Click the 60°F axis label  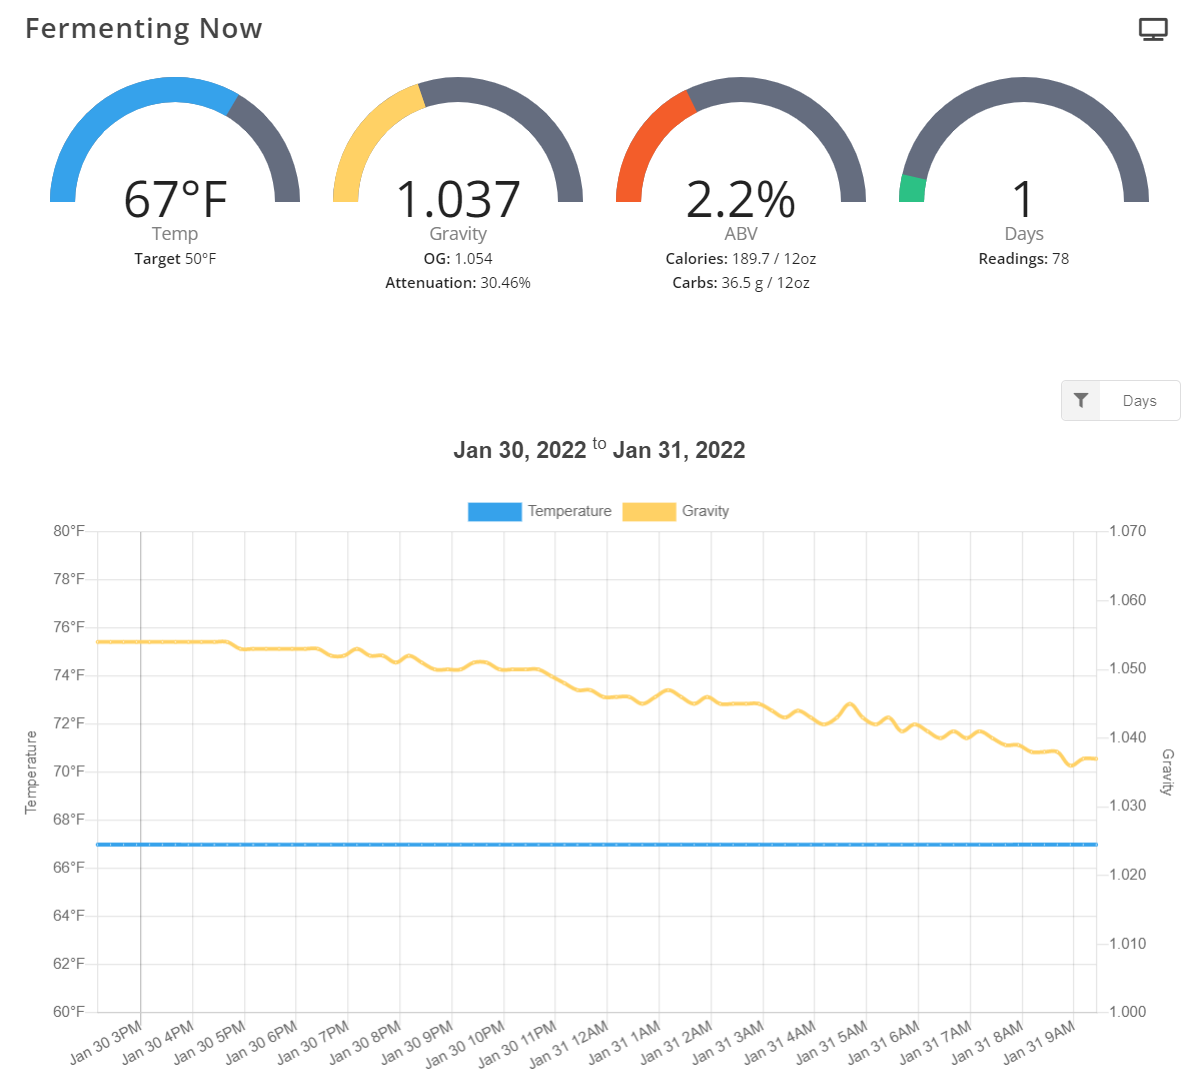coord(69,1011)
